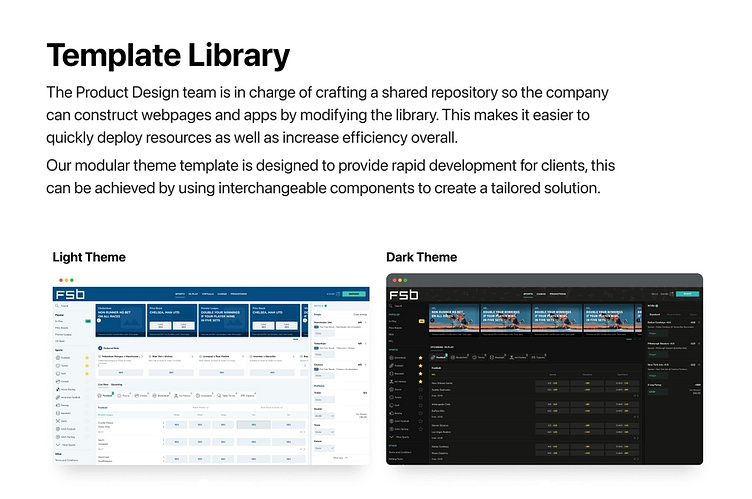Screen dimensions: 752x499
Task: Open Double stake dropdown in Light Theme betslip
Action: click(x=324, y=416)
